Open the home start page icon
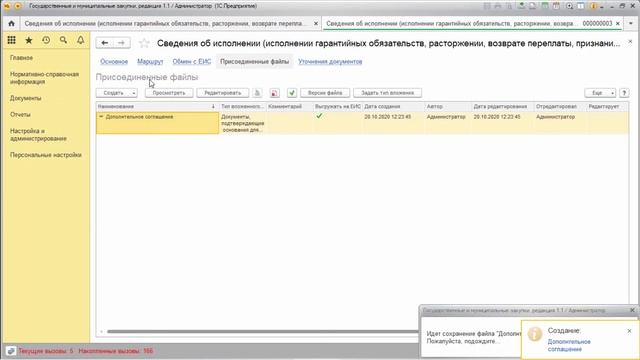 11,24
